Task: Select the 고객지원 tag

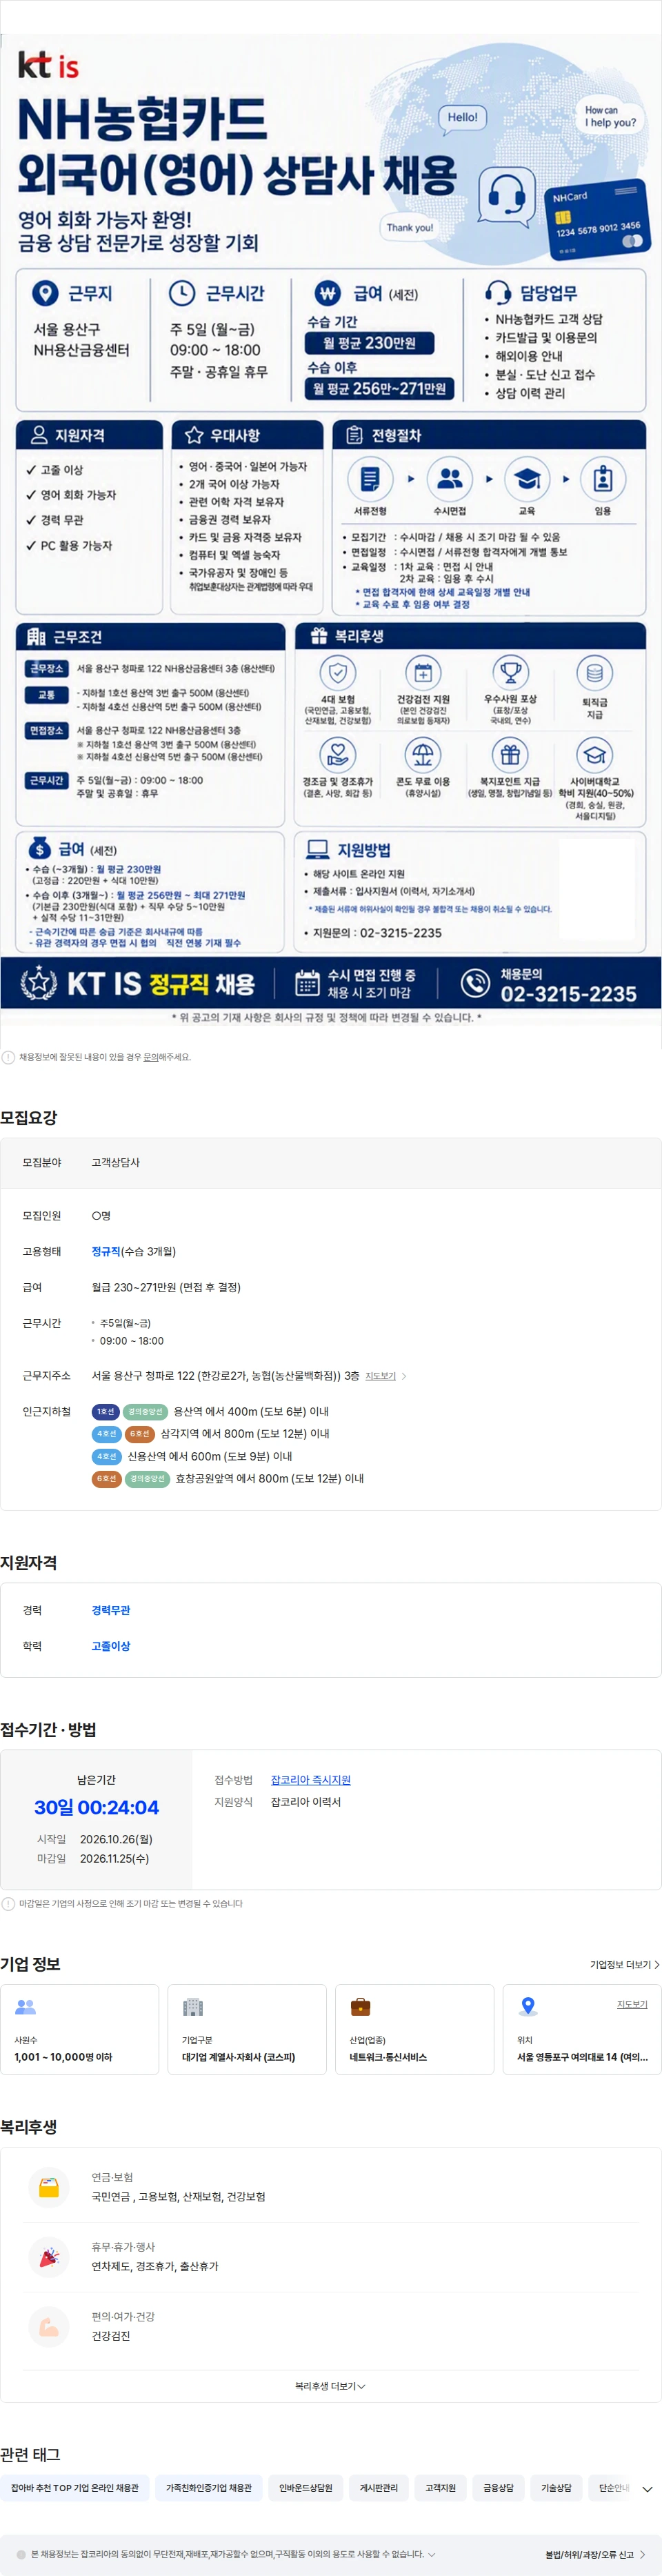Action: pos(440,2488)
